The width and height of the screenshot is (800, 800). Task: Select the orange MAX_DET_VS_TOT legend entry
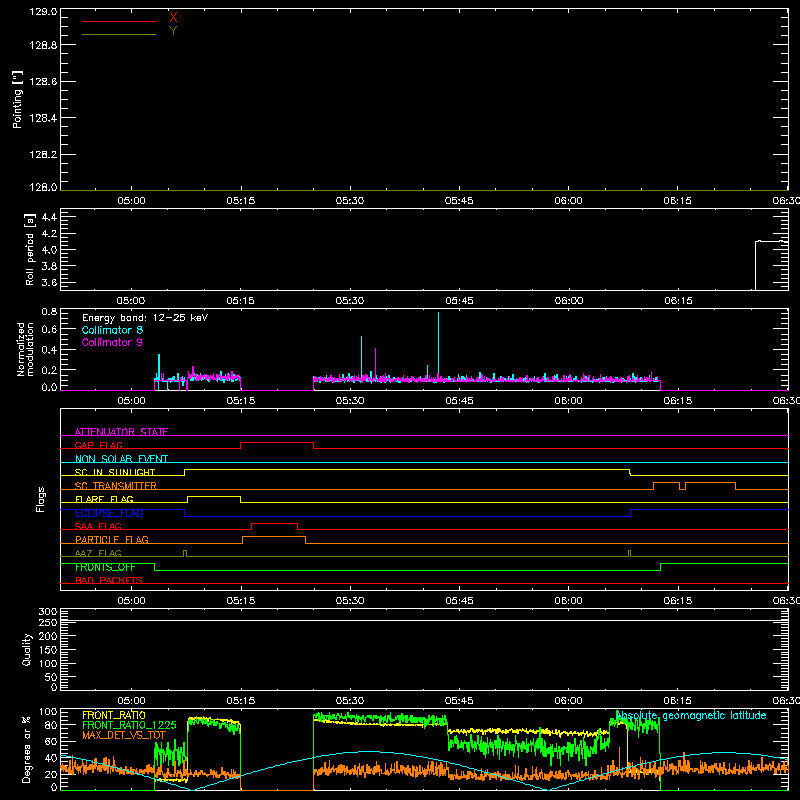[124, 735]
